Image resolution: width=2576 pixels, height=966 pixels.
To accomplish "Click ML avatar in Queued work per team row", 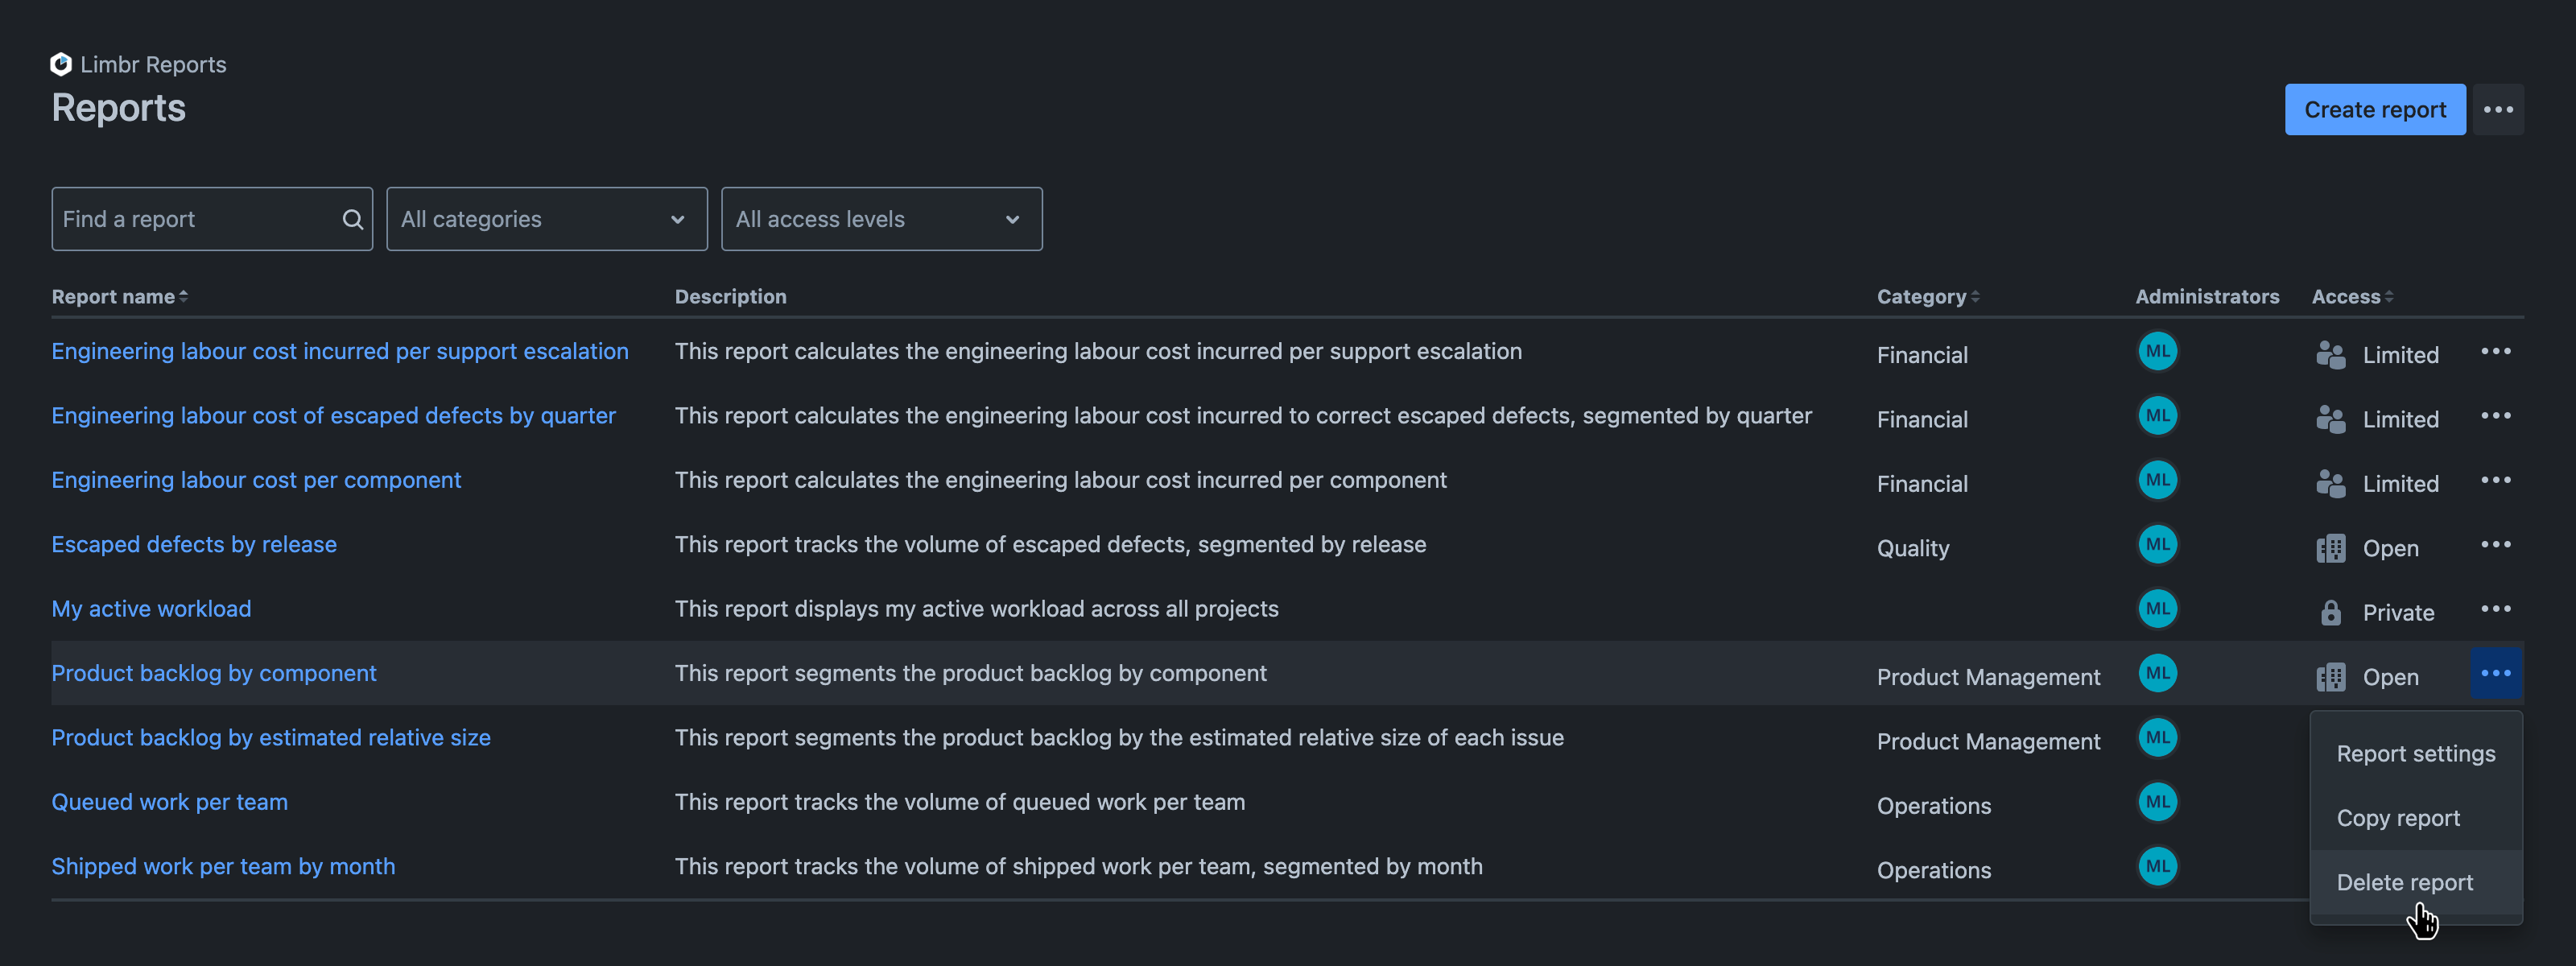I will coord(2157,802).
